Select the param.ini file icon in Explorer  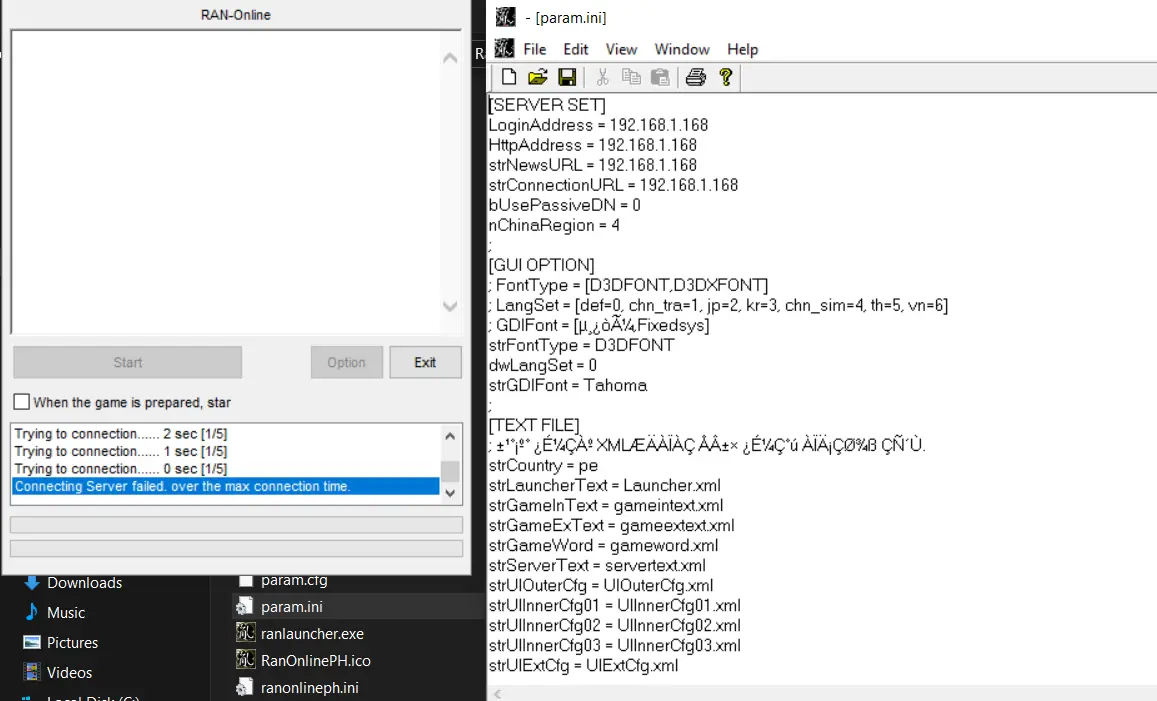click(244, 607)
